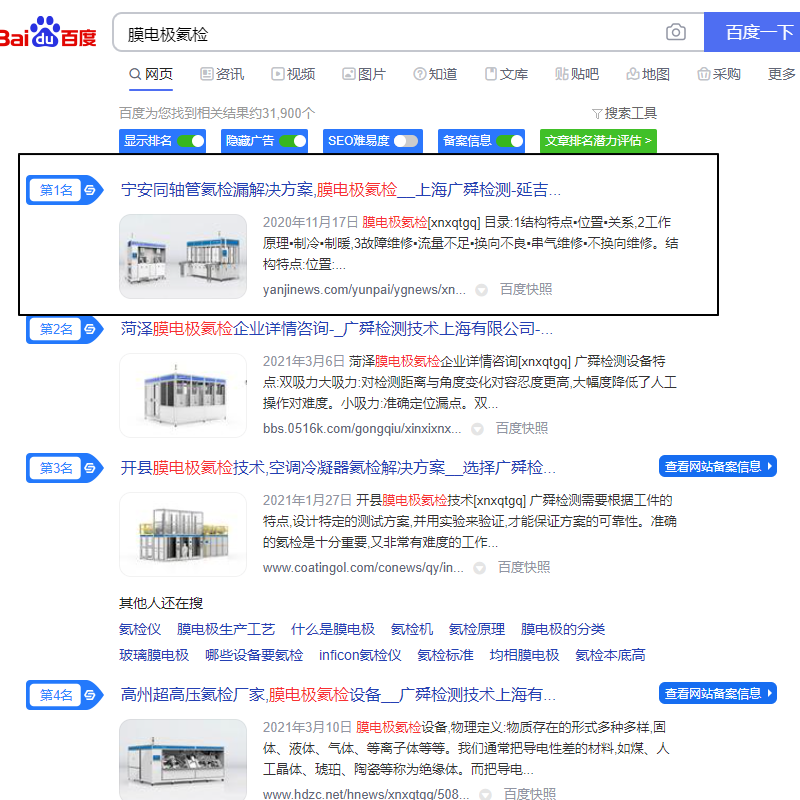Expand dropdown arrow beside hdzc.net URL
This screenshot has width=800, height=800.
coord(485,794)
